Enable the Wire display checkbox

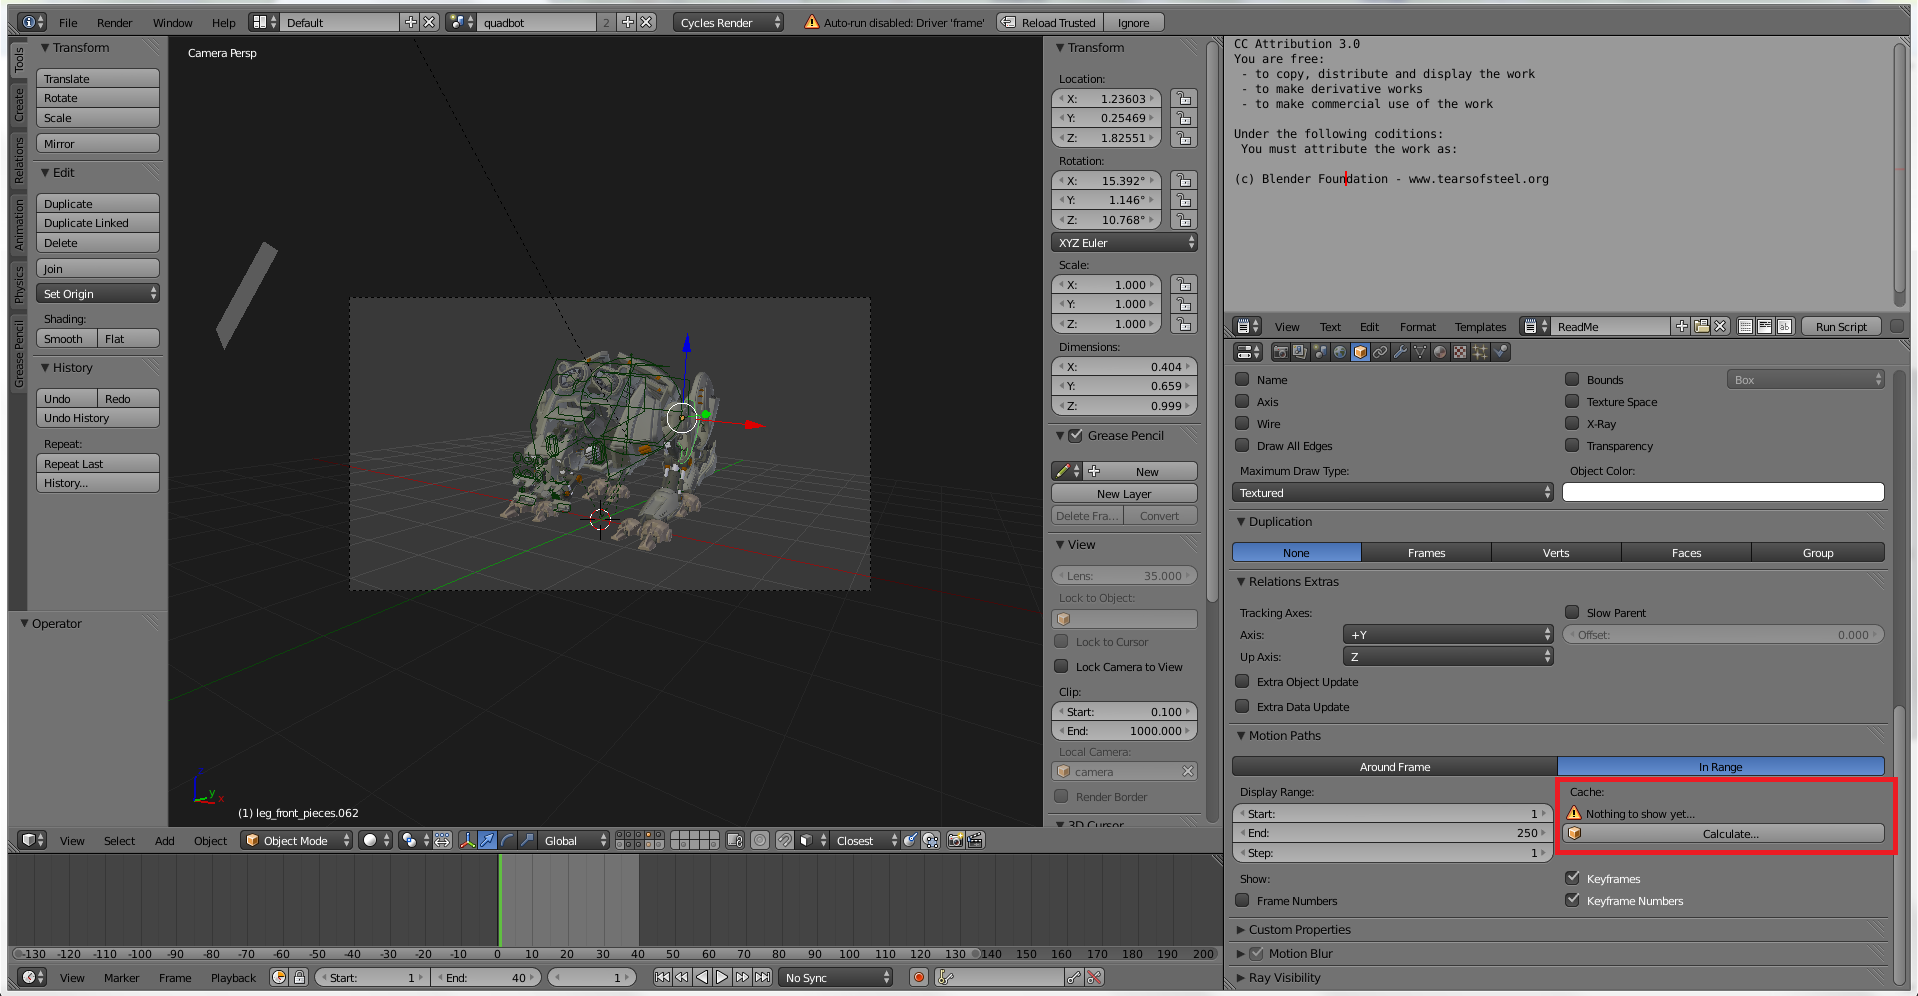[1242, 423]
